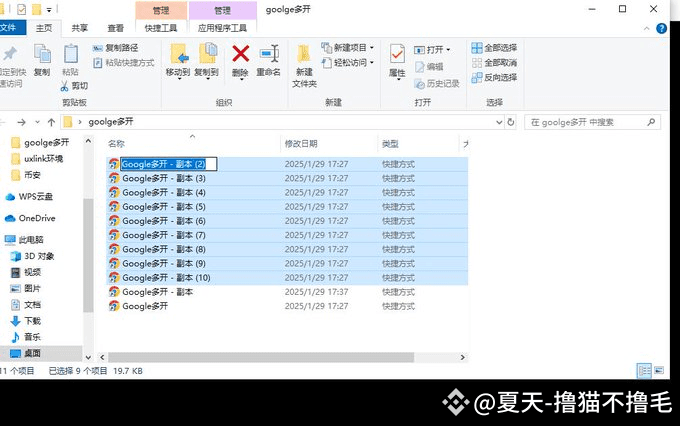Click the Rename (重命名) ribbon icon
680x426 pixels.
coord(269,55)
